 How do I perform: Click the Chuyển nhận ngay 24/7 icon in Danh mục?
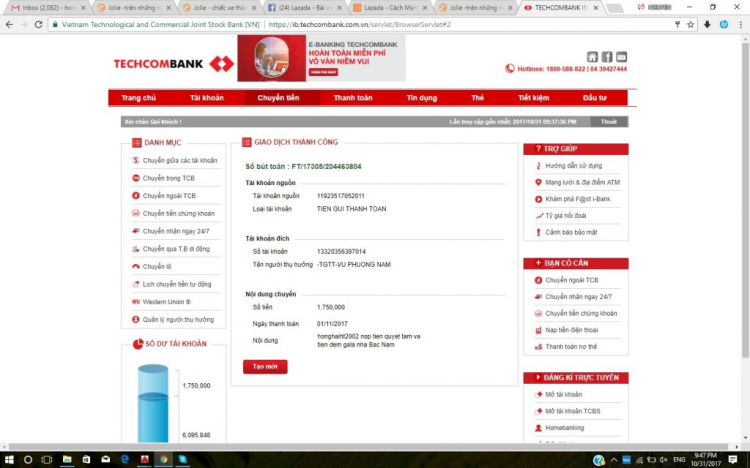pos(136,231)
